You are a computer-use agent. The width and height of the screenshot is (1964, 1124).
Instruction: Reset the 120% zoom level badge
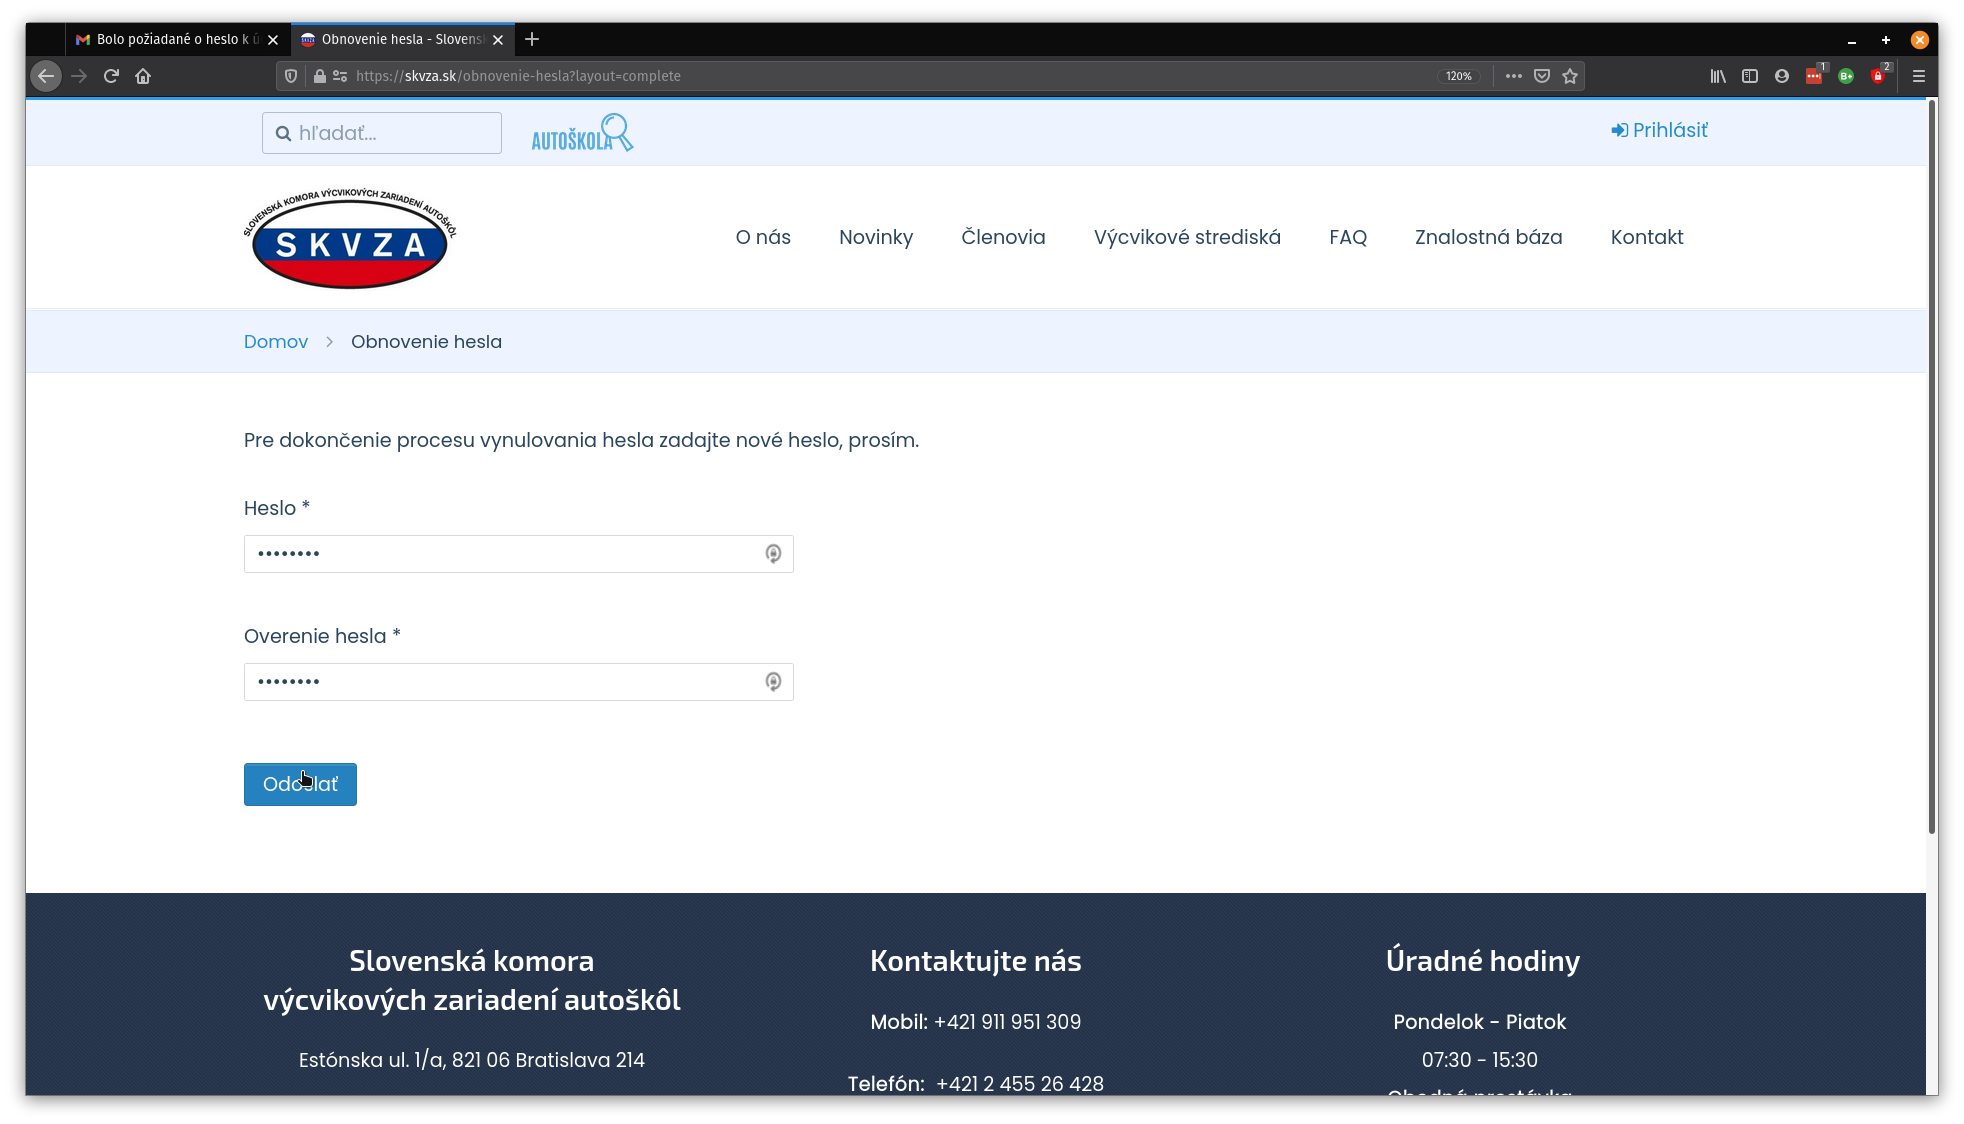point(1459,76)
